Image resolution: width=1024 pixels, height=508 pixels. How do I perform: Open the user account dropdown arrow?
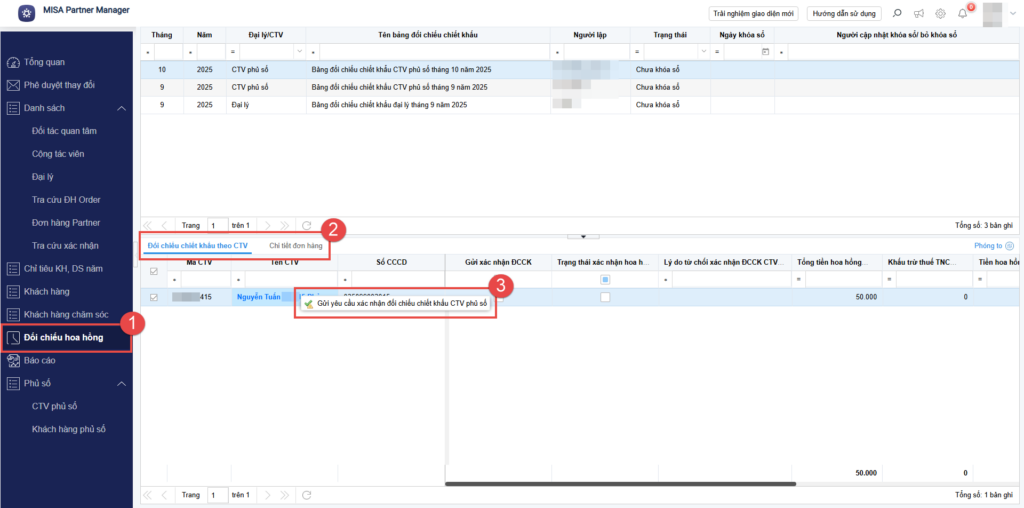[1013, 13]
